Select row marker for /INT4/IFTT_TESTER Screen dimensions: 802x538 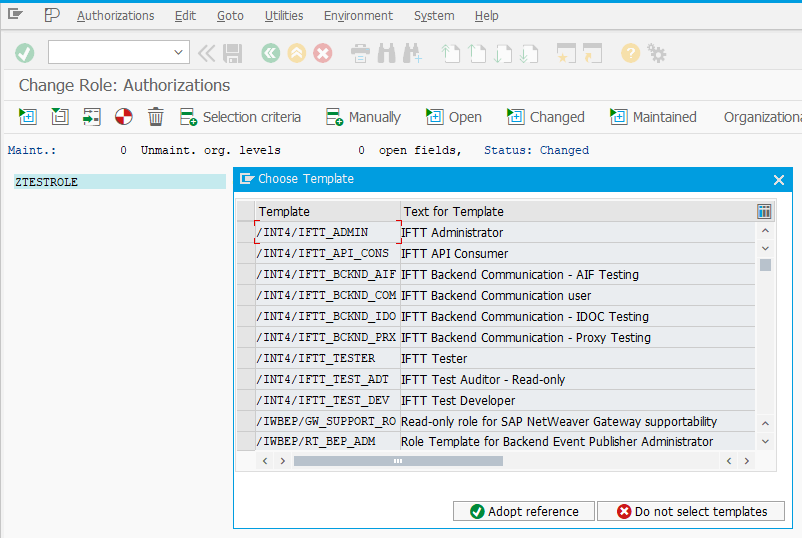click(245, 358)
